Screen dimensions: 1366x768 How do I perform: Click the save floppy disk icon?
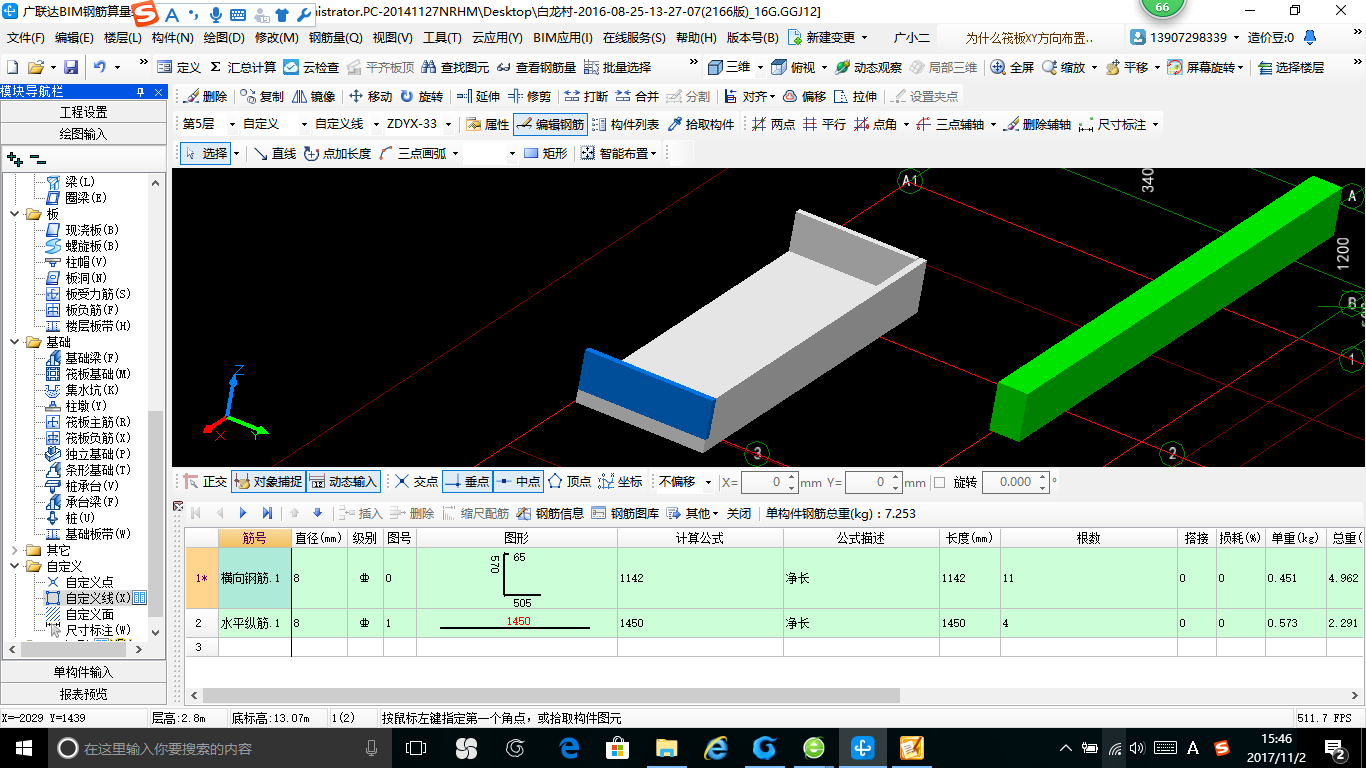tap(71, 67)
